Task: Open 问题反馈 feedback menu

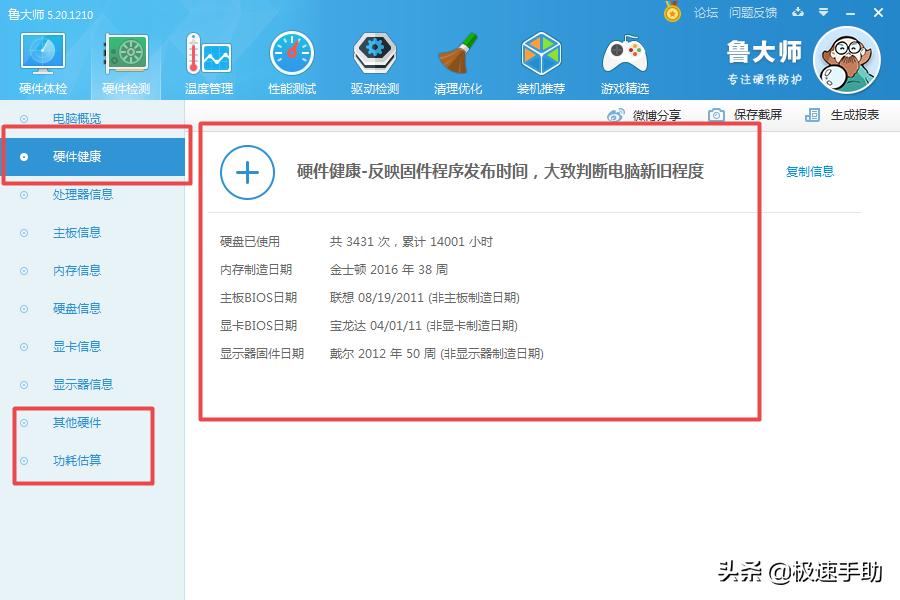Action: [x=751, y=13]
